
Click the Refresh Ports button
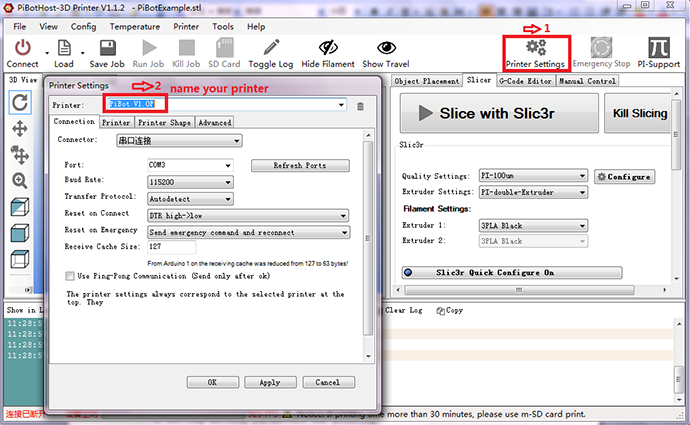pos(300,164)
